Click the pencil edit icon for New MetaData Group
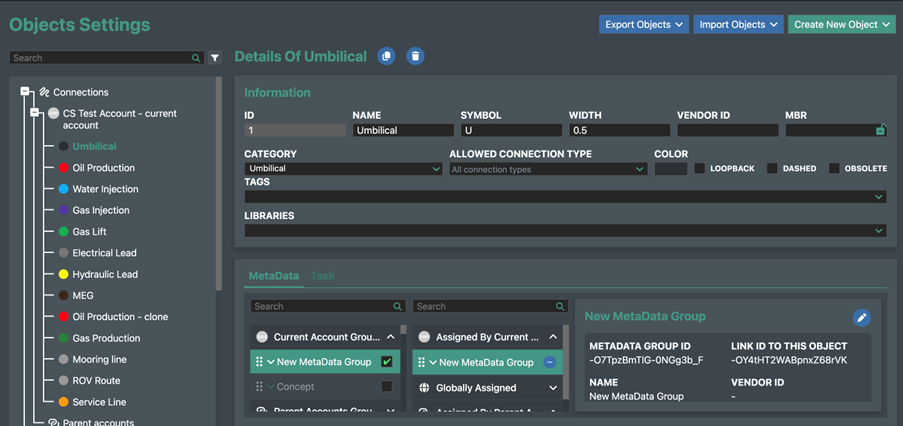The image size is (903, 426). [861, 318]
